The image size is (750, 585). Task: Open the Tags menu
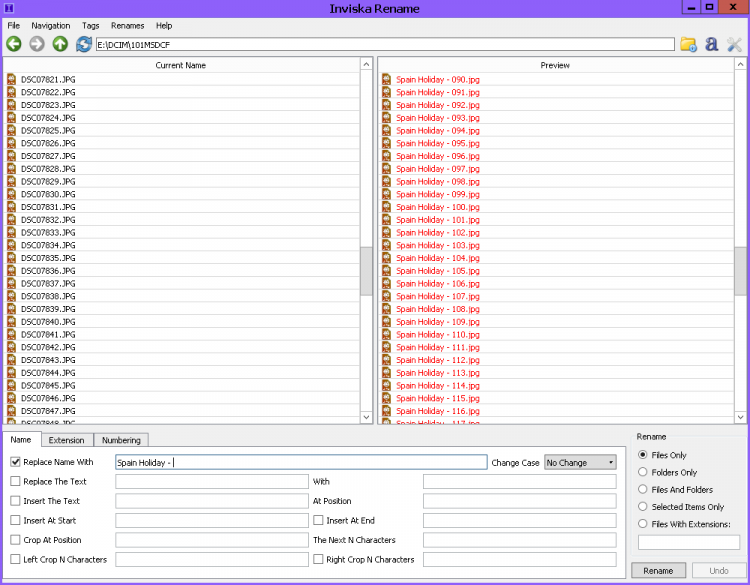[x=90, y=26]
